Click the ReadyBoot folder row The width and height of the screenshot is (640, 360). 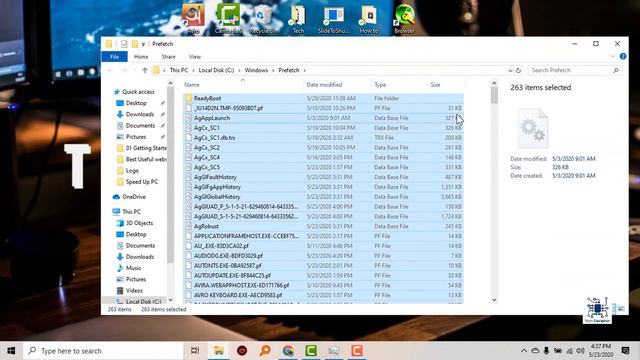323,98
